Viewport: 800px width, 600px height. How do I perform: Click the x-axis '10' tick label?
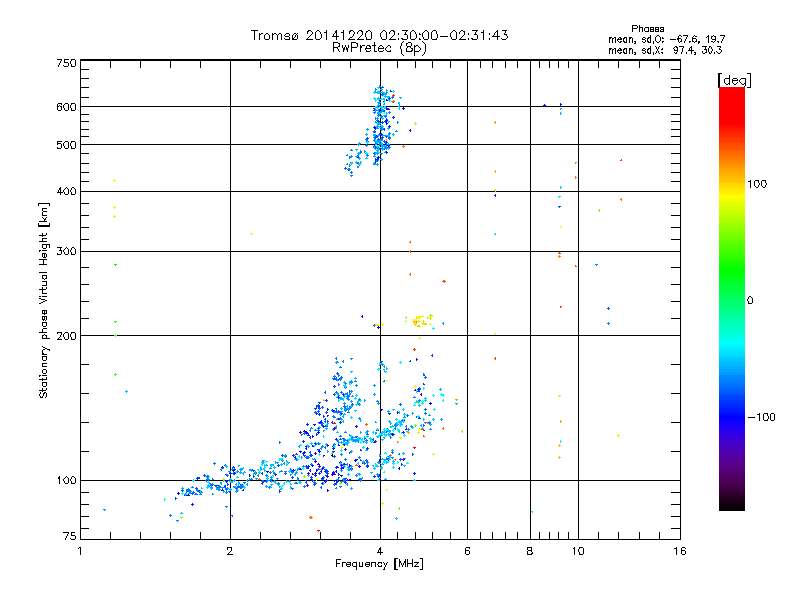coord(578,551)
